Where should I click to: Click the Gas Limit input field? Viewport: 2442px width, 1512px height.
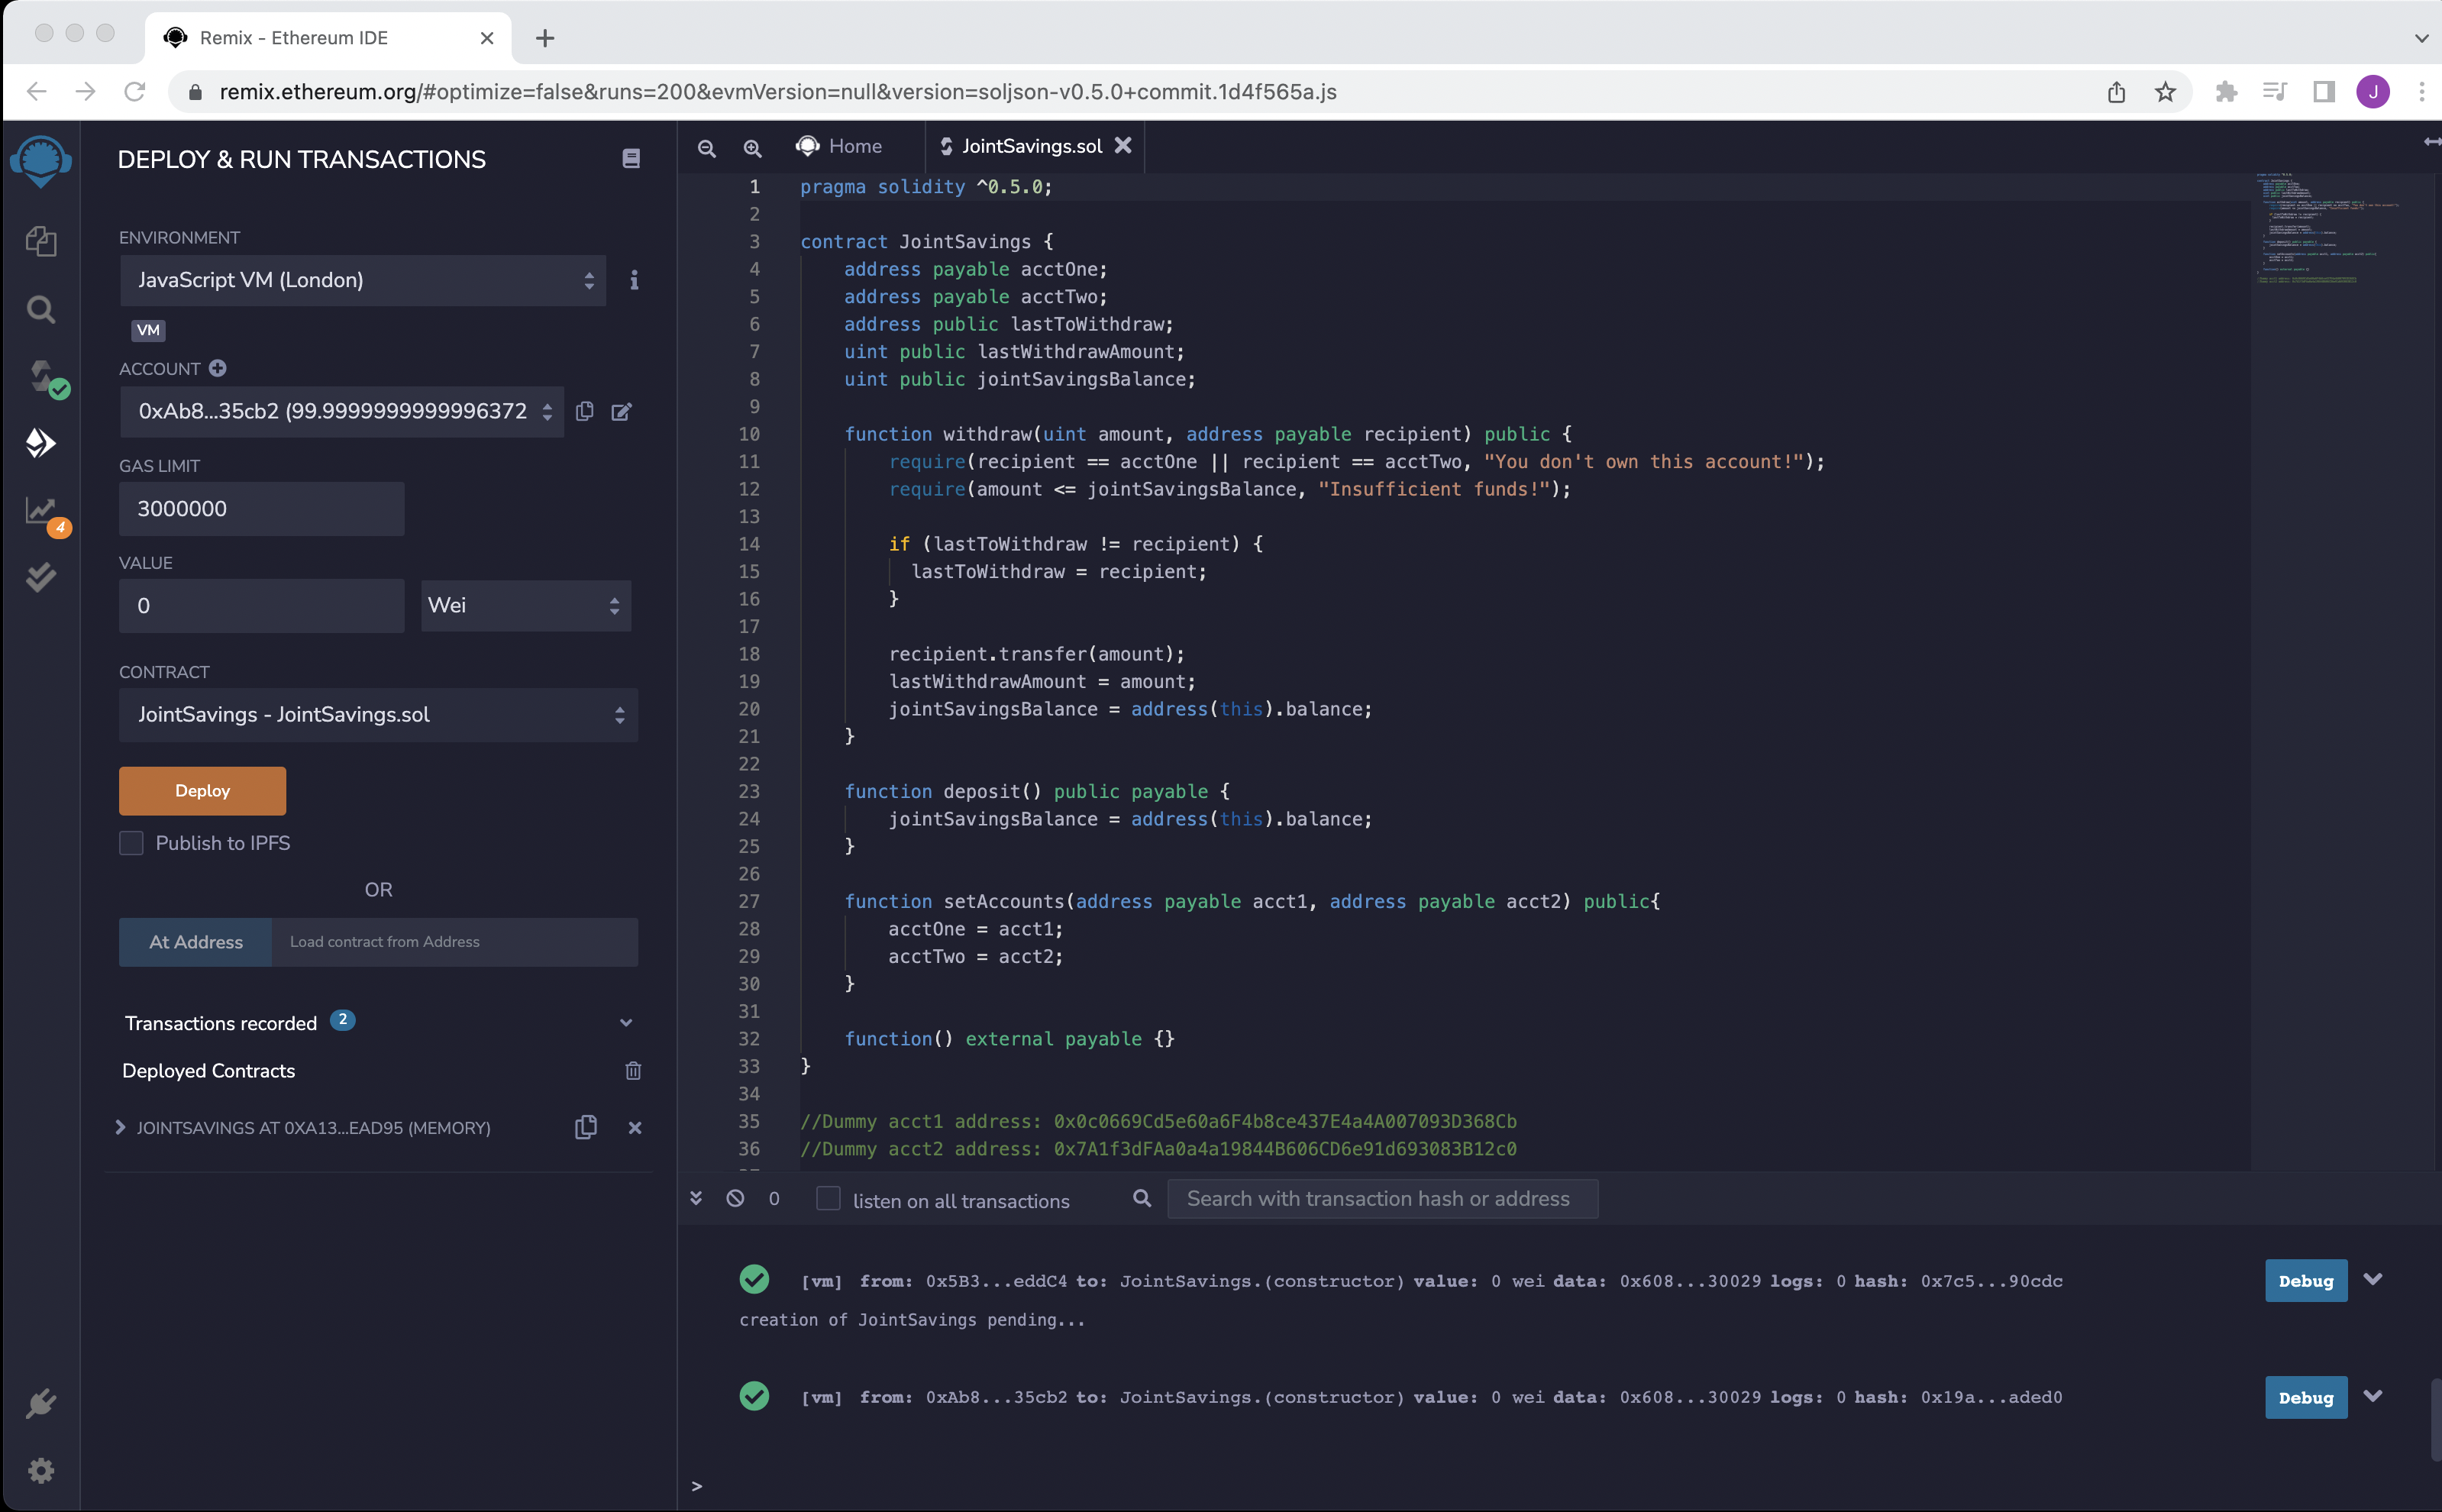pos(262,509)
